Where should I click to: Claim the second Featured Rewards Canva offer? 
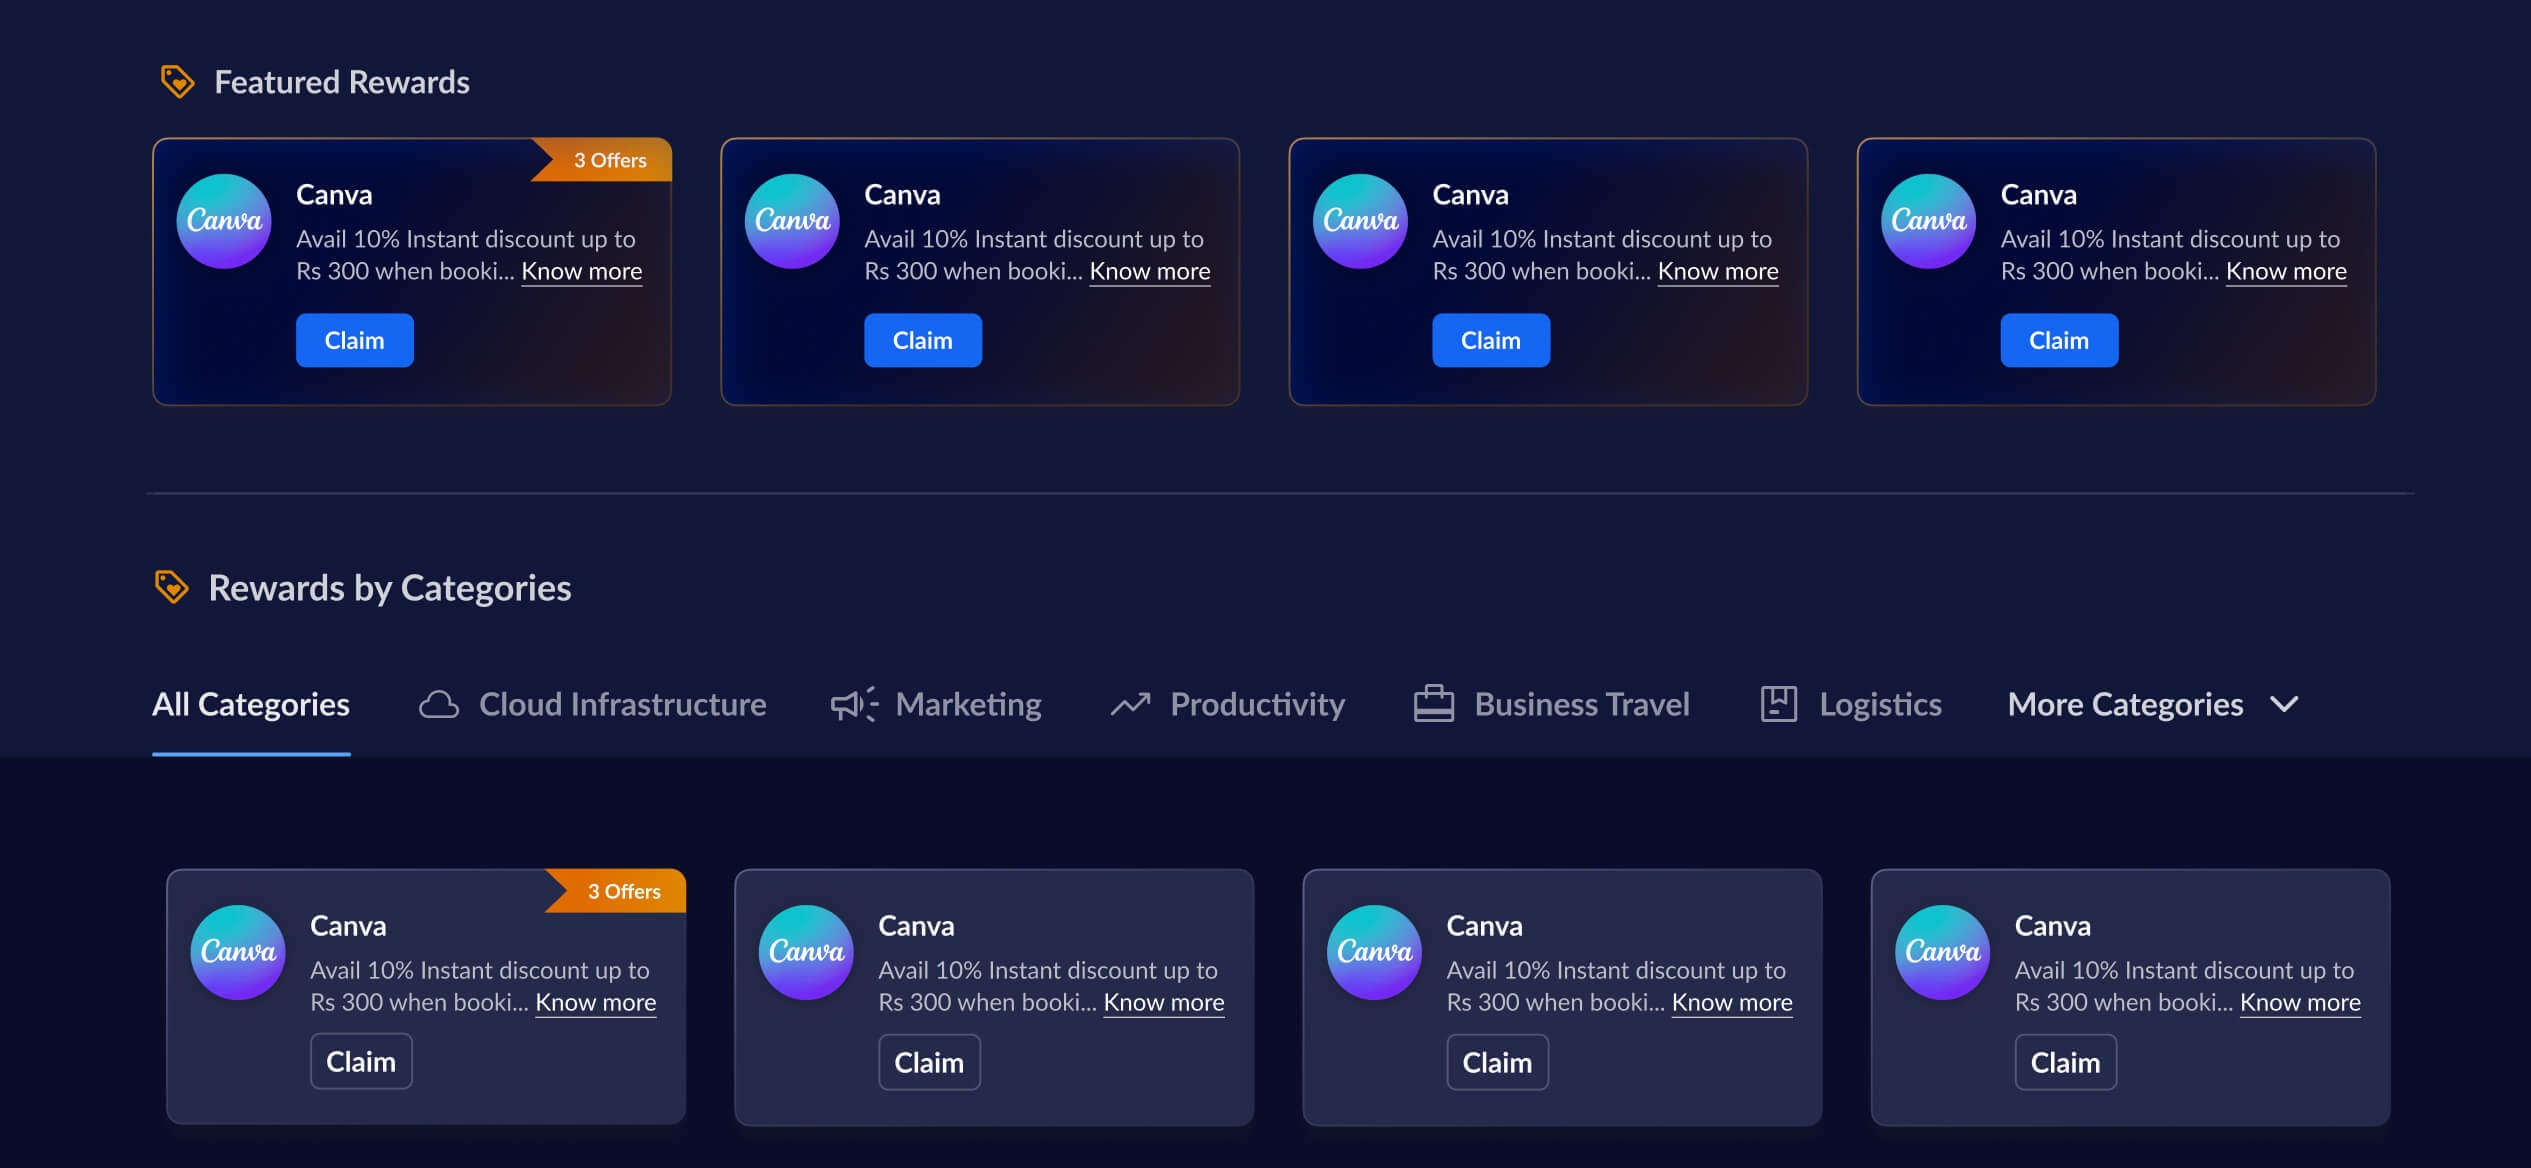tap(923, 340)
